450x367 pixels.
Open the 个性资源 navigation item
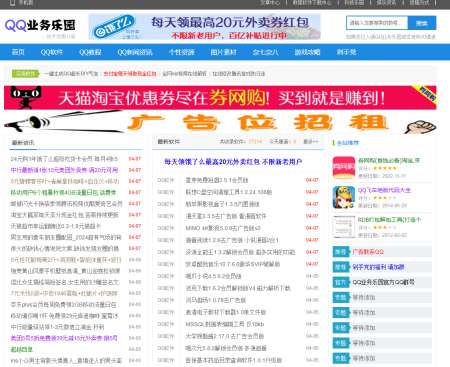click(182, 52)
